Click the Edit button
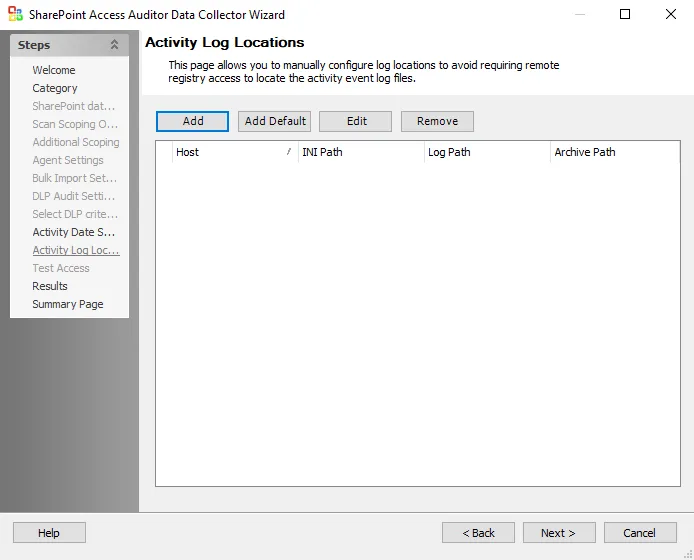694x560 pixels. click(355, 121)
